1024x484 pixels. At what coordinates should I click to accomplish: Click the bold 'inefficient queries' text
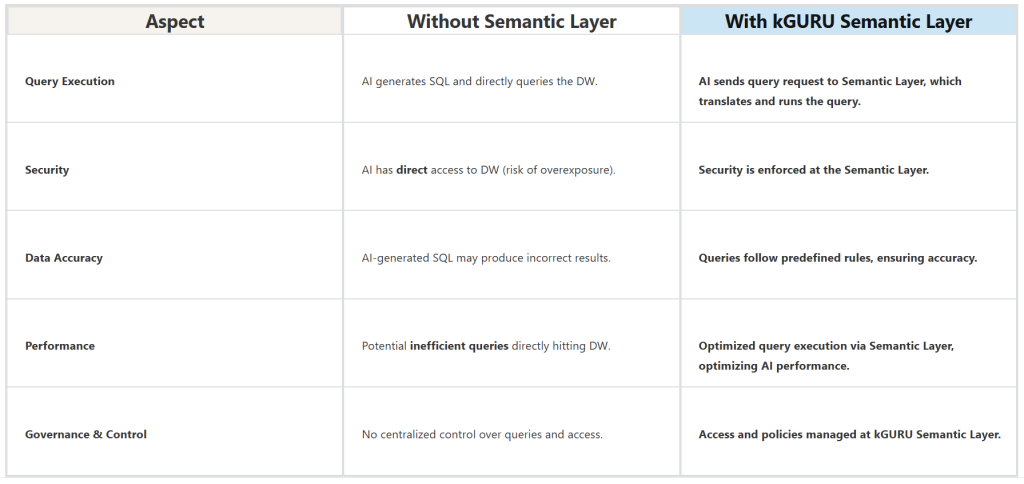(x=459, y=346)
